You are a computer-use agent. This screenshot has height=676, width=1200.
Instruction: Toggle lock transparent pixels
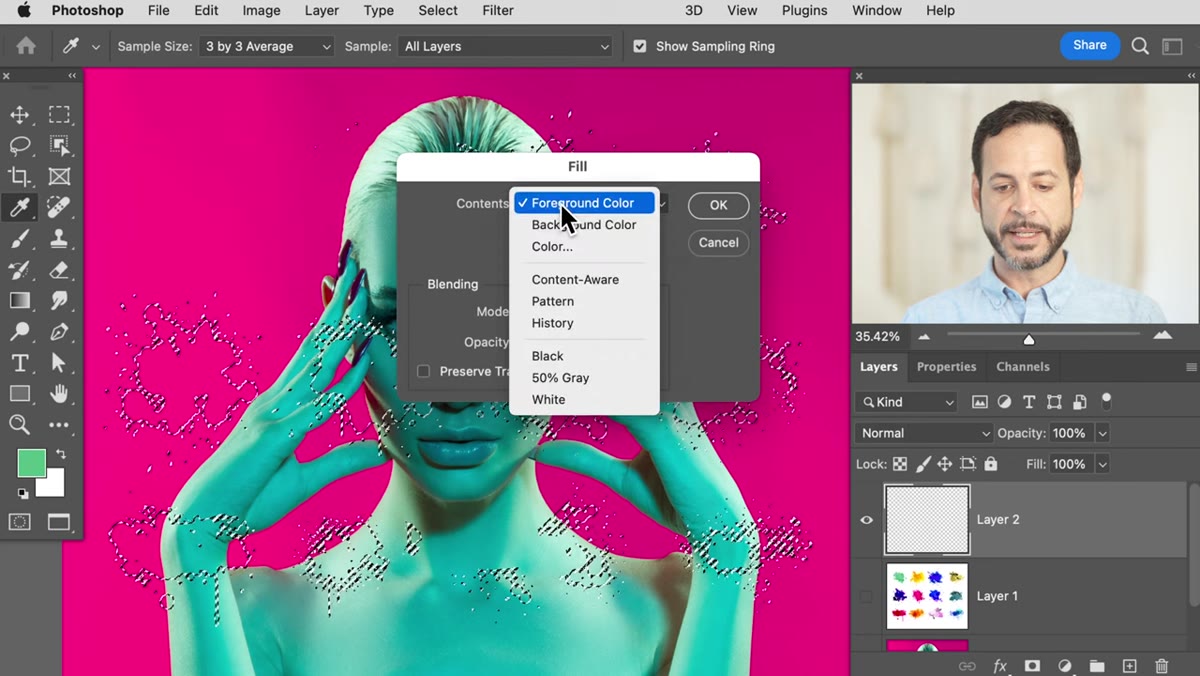point(900,464)
